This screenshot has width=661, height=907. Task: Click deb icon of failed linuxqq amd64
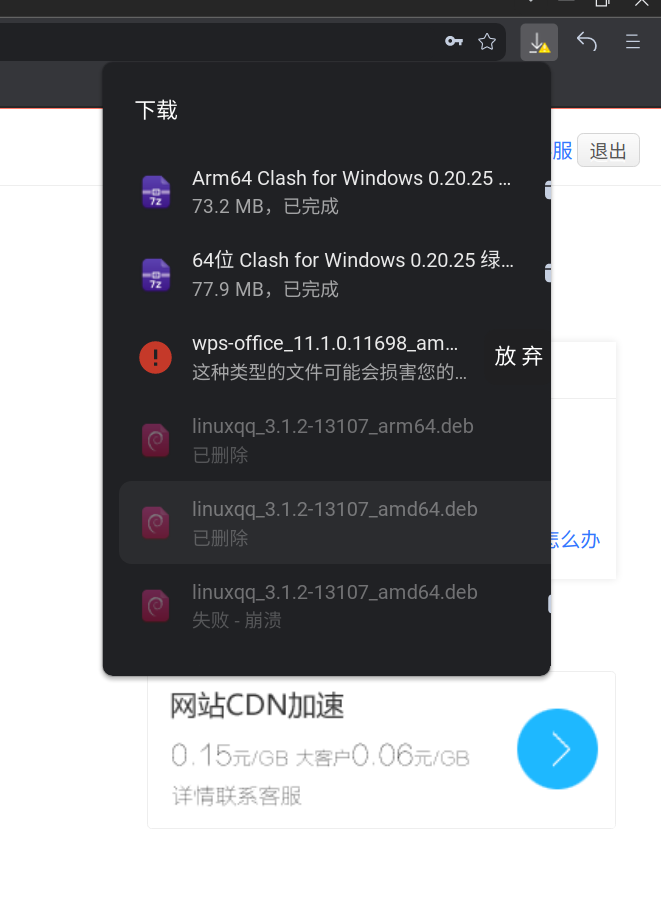[156, 606]
